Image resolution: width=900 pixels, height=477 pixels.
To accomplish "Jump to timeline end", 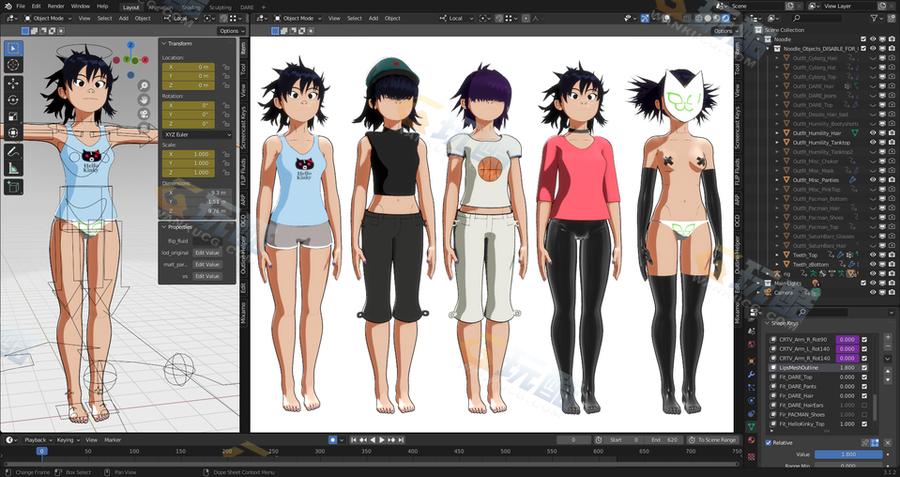I will (401, 440).
